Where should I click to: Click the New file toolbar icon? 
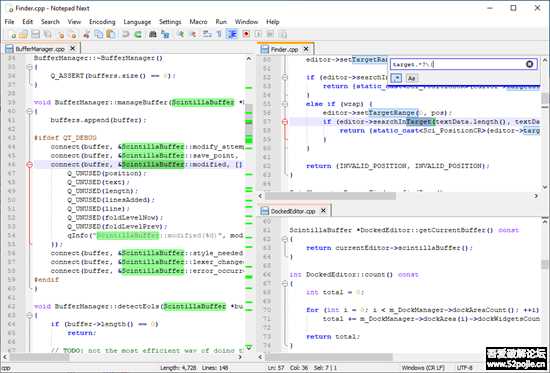point(13,34)
